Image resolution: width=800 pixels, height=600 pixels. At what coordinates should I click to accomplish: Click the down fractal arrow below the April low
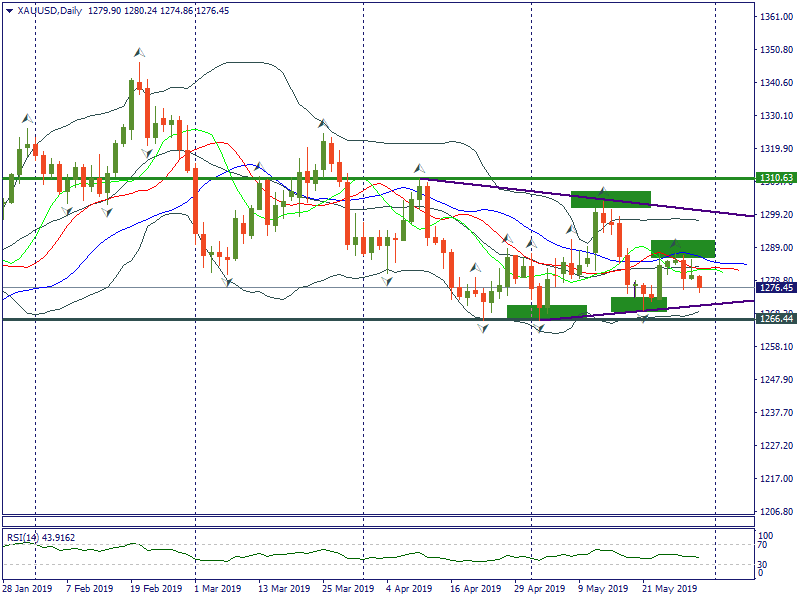[x=483, y=329]
